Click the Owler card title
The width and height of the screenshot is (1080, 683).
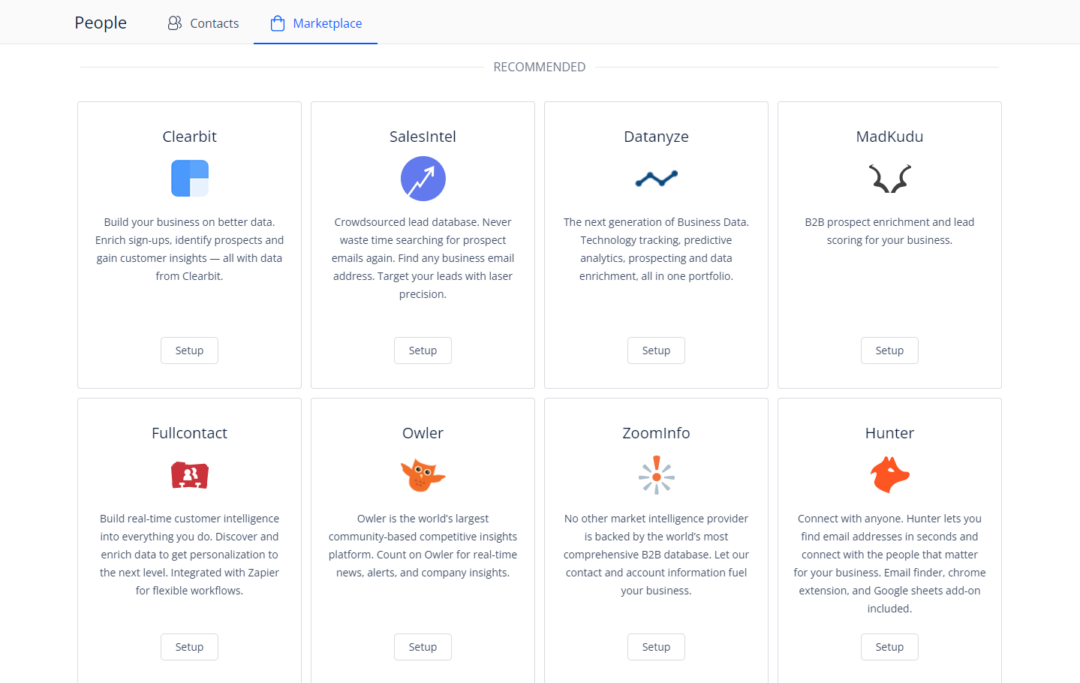coord(422,433)
